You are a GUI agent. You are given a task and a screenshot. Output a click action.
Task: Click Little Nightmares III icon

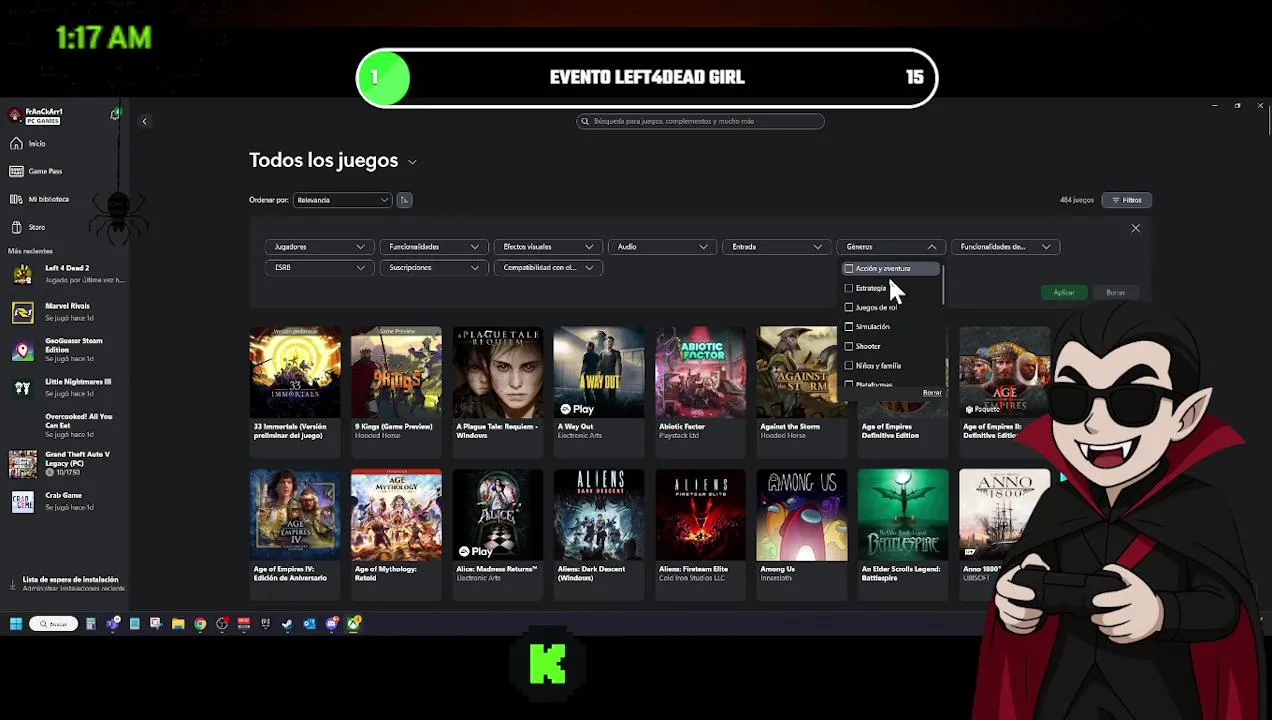click(x=22, y=388)
